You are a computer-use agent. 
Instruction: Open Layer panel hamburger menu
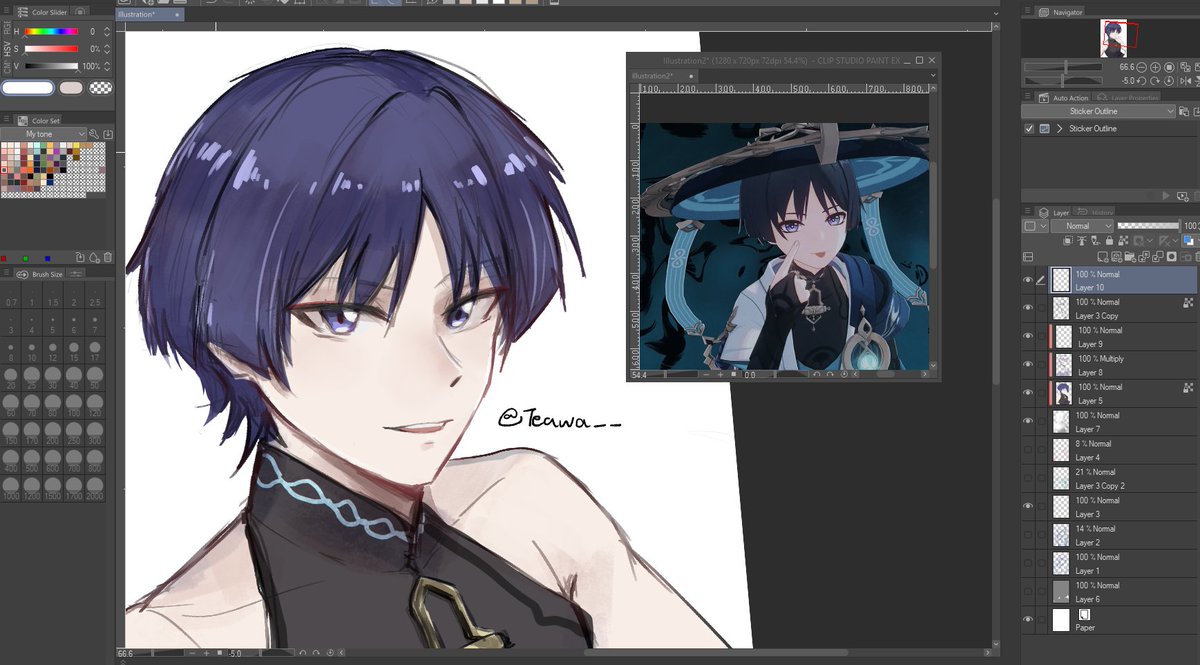tap(1028, 212)
